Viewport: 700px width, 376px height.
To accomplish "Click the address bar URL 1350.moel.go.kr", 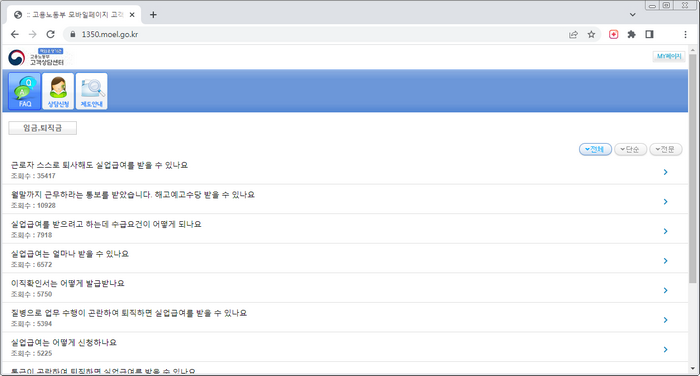I will click(110, 34).
